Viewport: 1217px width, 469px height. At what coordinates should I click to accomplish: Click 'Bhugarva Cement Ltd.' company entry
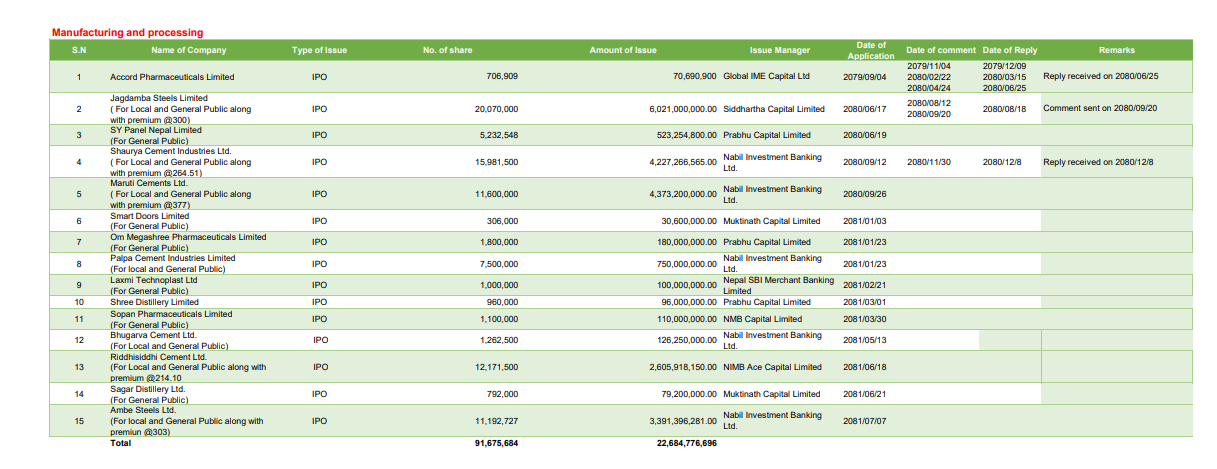(153, 335)
